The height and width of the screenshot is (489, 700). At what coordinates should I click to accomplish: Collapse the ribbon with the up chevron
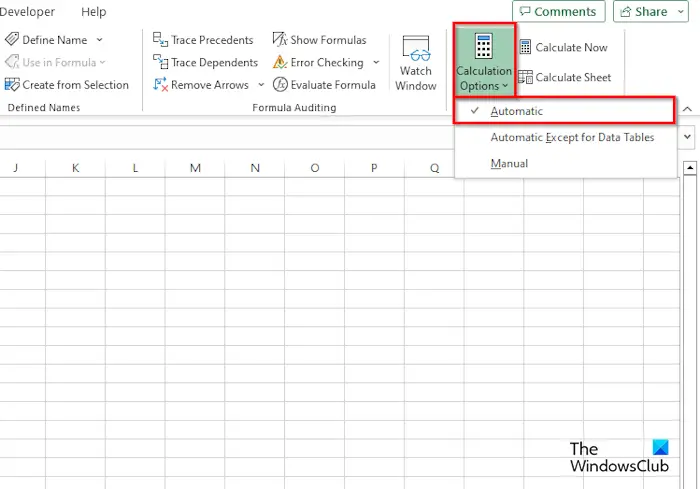click(x=688, y=109)
